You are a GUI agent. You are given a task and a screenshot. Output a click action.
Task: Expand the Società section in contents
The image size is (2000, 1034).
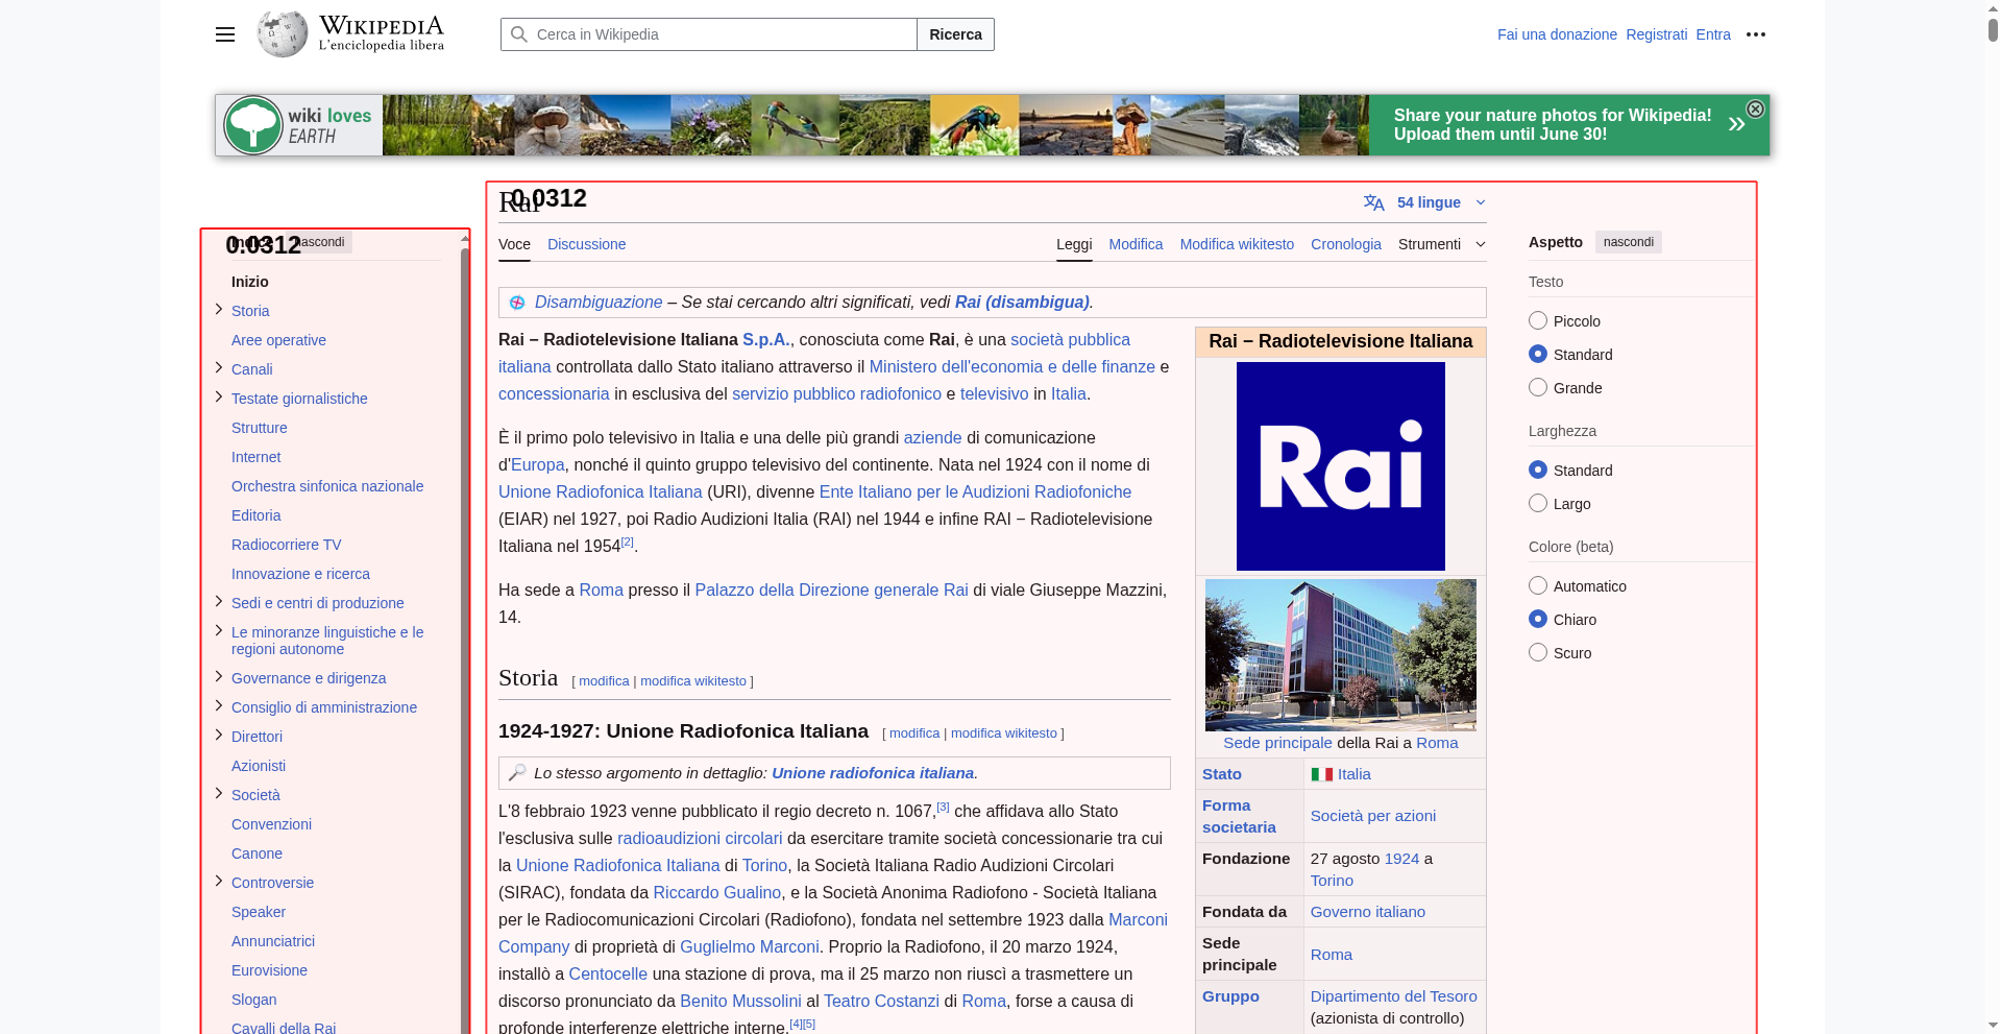pyautogui.click(x=218, y=794)
